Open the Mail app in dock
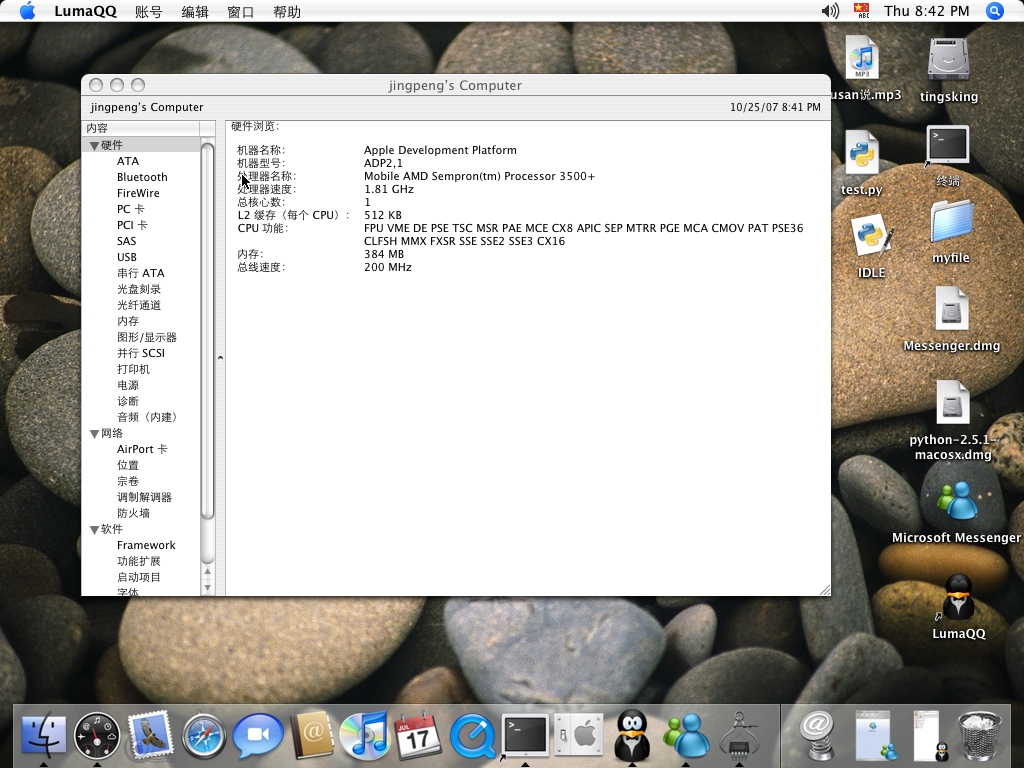The height and width of the screenshot is (768, 1024). coord(150,735)
